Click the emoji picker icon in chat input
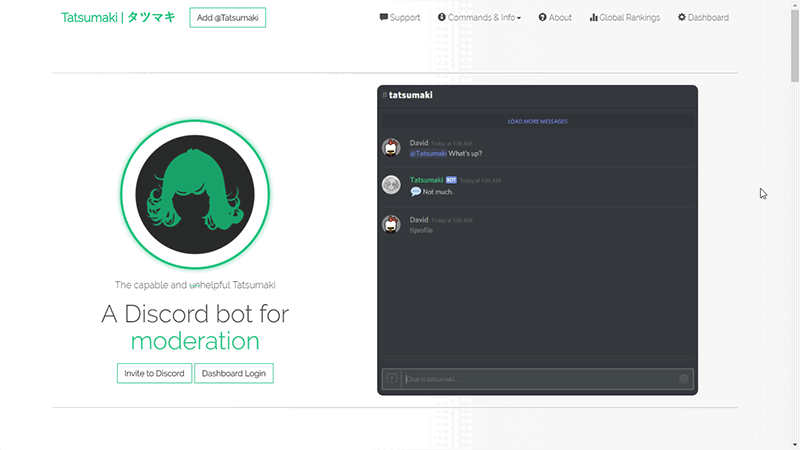The width and height of the screenshot is (800, 450). point(683,379)
